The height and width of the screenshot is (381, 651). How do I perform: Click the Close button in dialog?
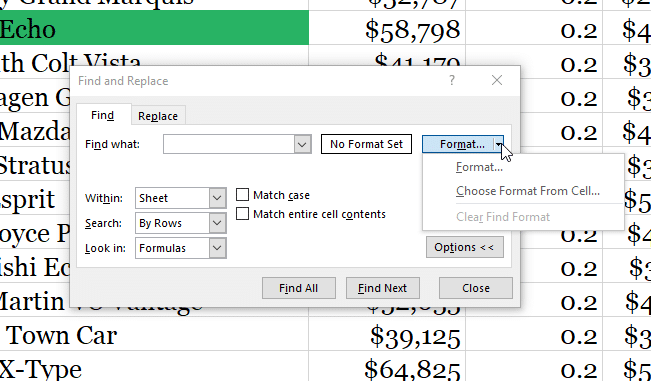476,288
